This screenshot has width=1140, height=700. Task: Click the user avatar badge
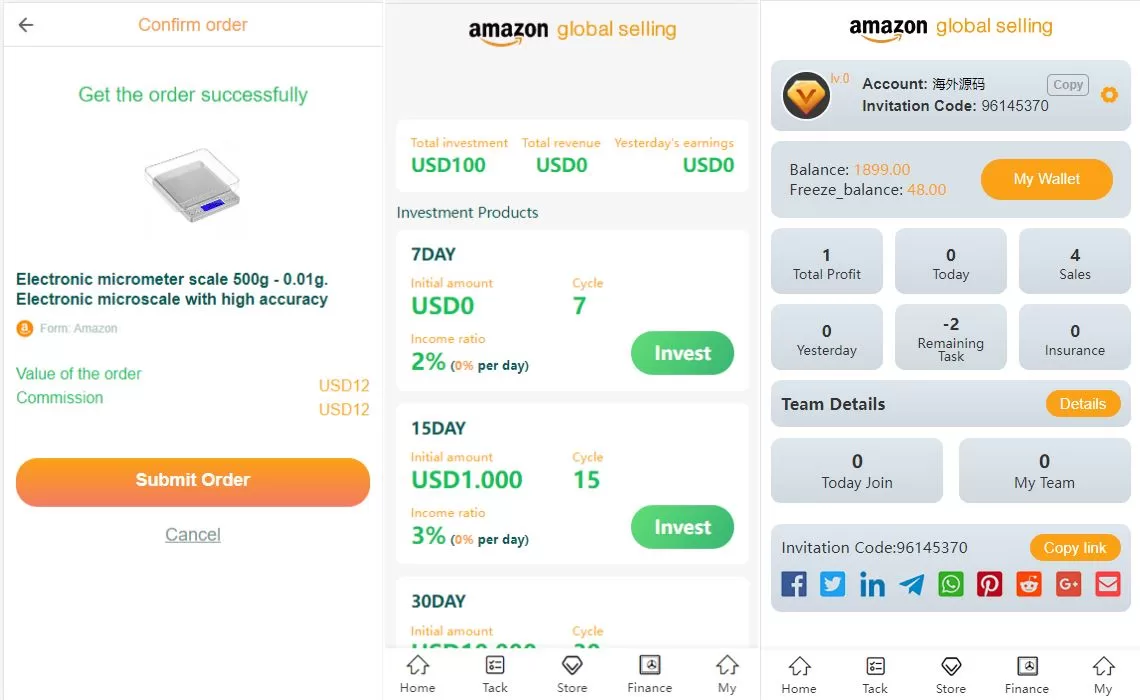click(x=806, y=96)
